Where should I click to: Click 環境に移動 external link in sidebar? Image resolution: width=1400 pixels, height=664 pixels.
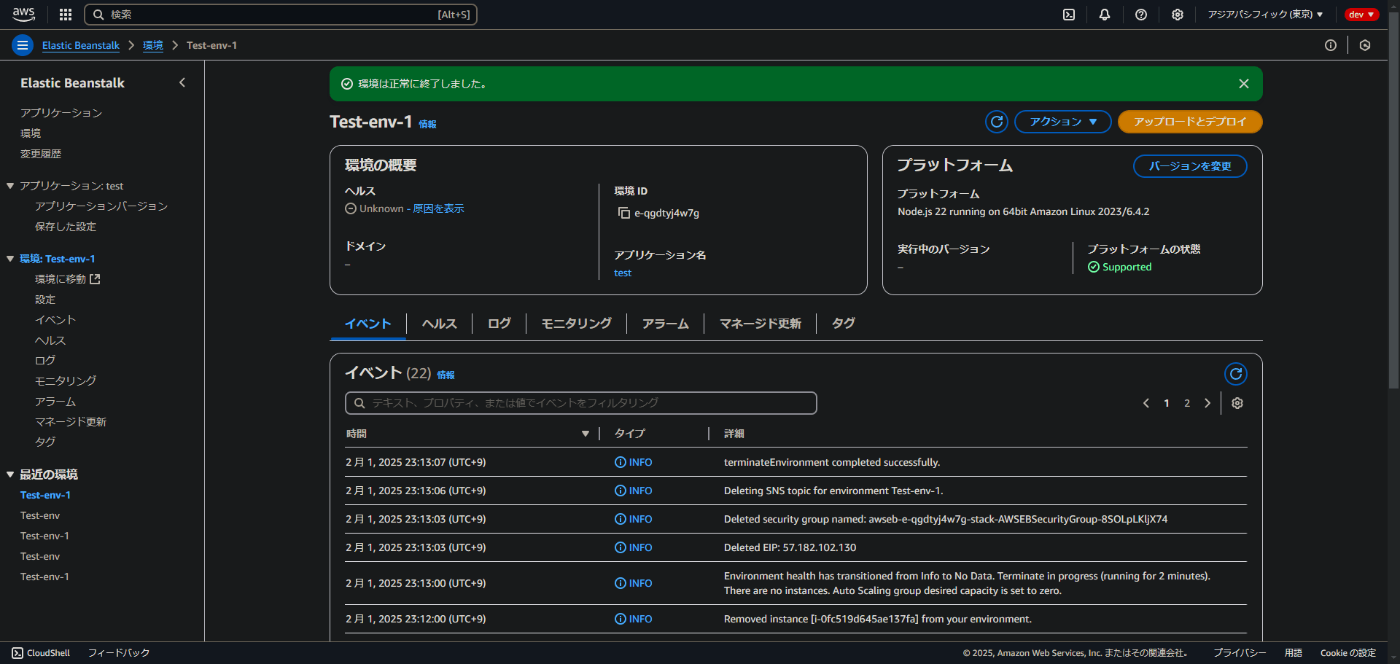tap(67, 279)
